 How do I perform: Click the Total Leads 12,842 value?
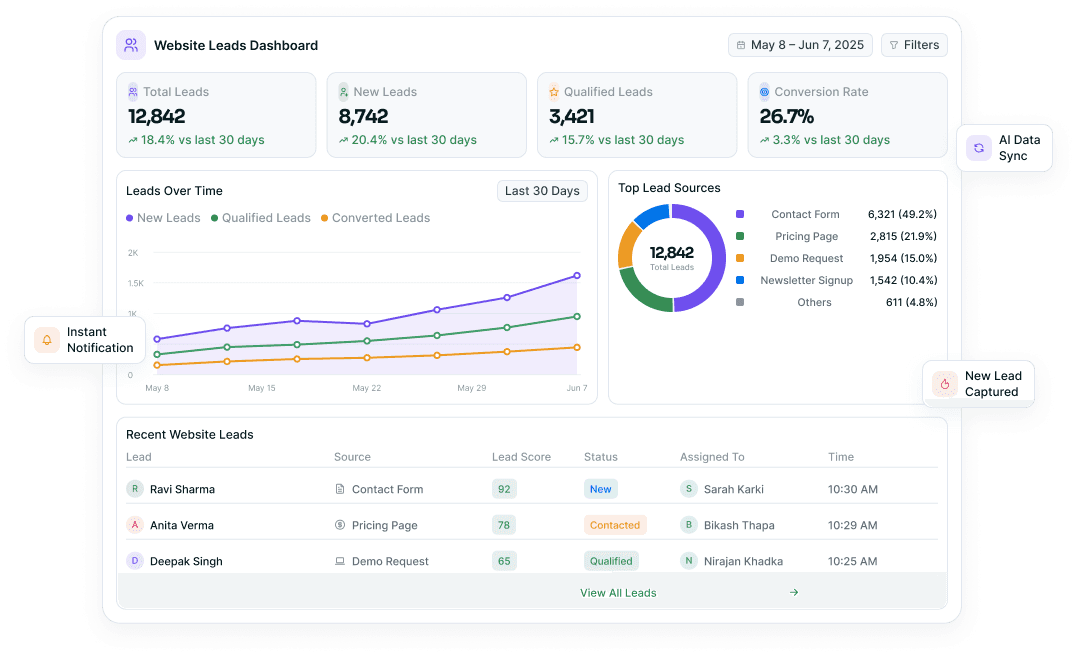(x=157, y=116)
